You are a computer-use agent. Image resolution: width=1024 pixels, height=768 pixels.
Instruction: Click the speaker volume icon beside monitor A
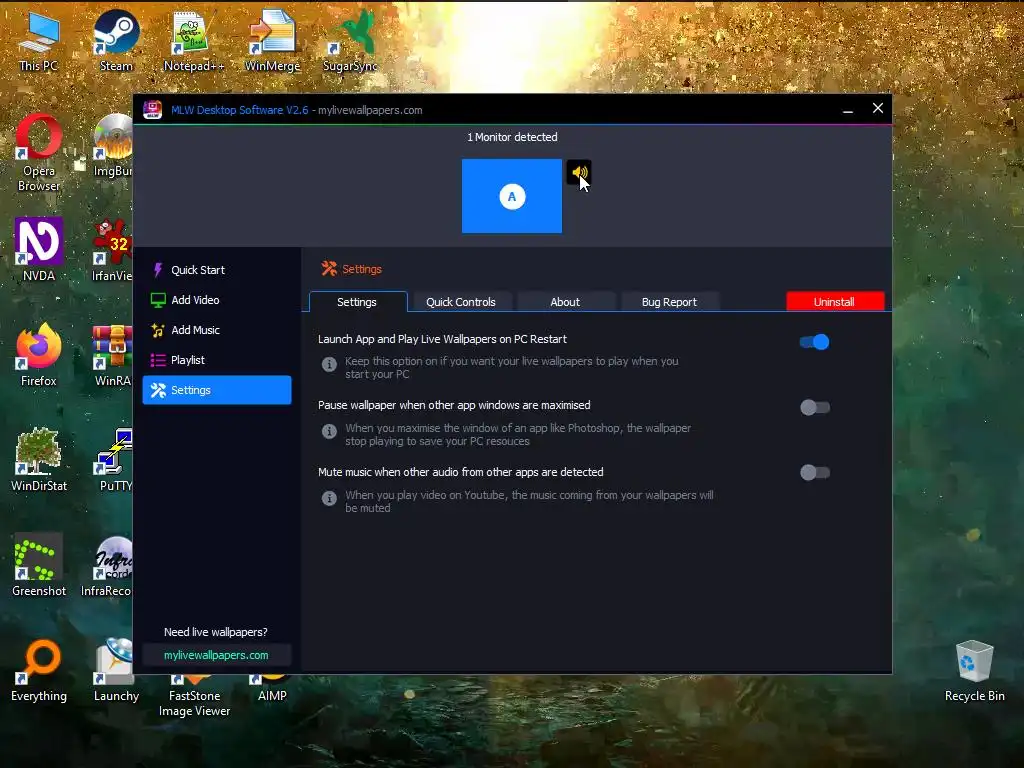[x=579, y=172]
